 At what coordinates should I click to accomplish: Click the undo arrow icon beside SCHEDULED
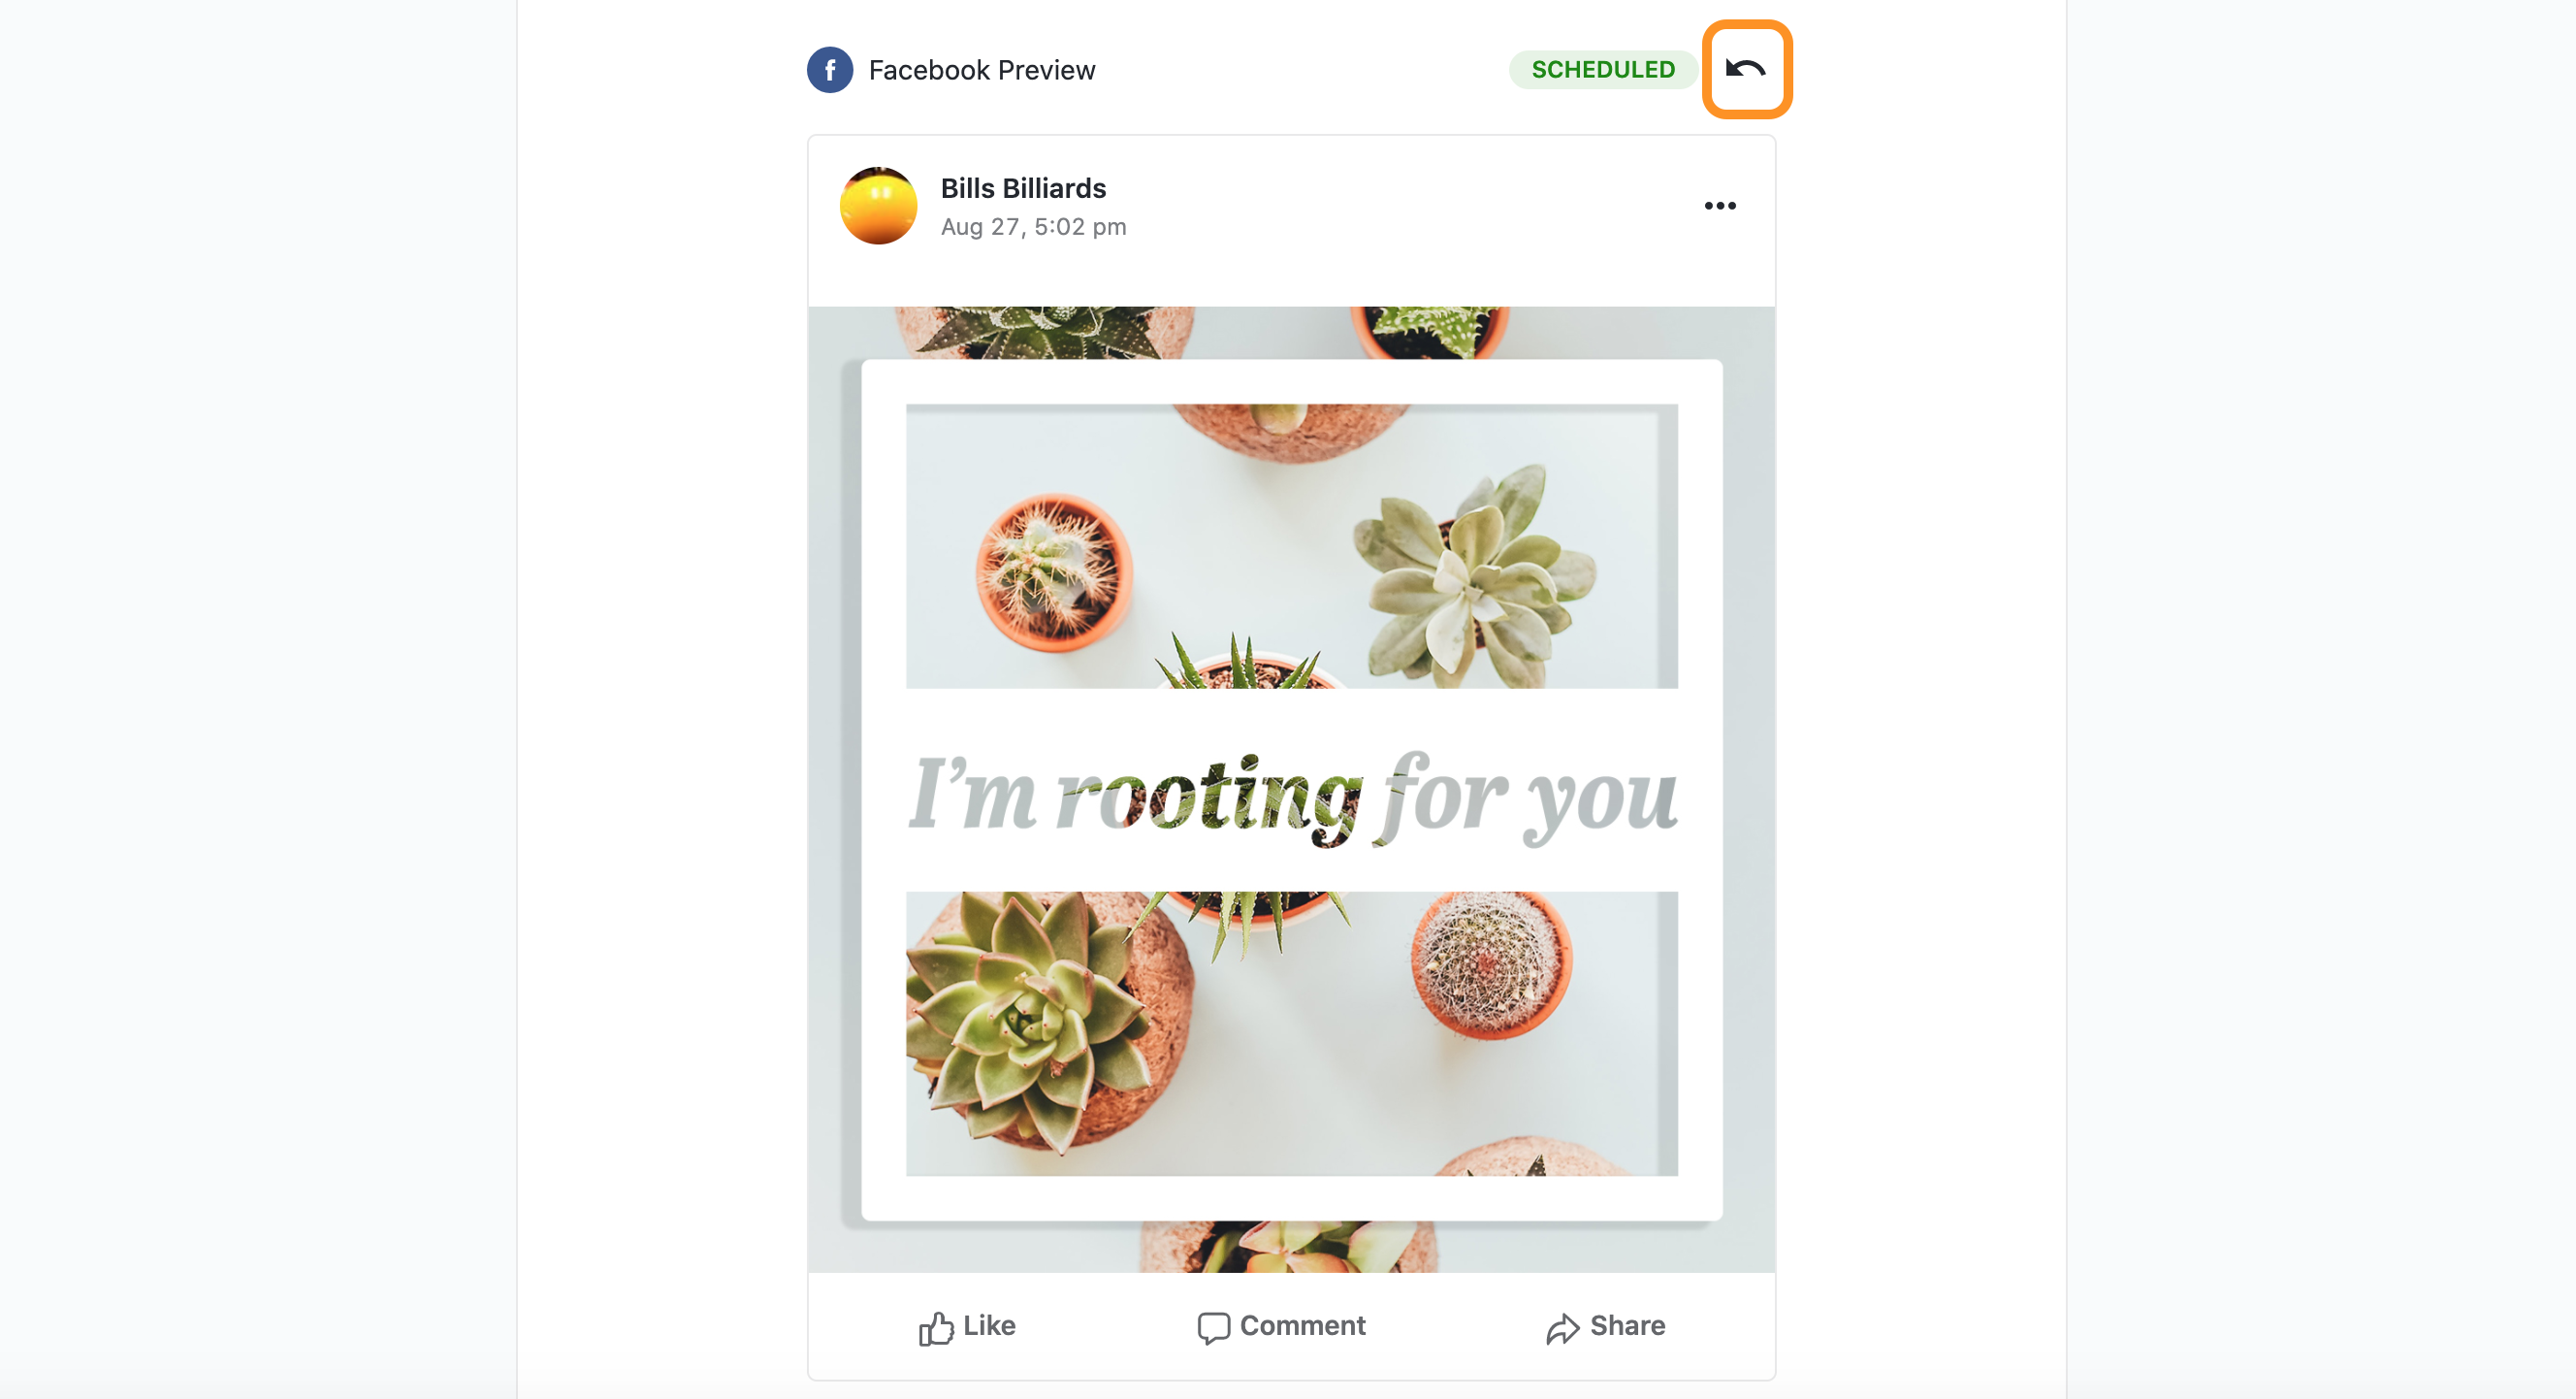click(x=1746, y=69)
